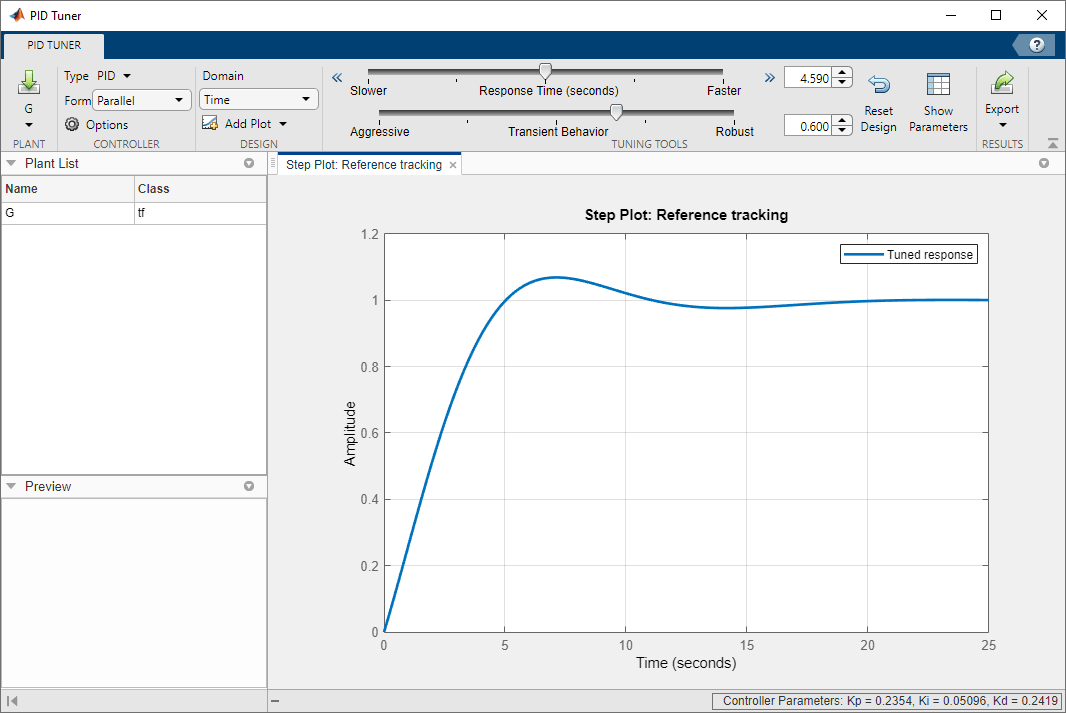The width and height of the screenshot is (1066, 713).
Task: Open controller Options gear icon
Action: coord(72,125)
